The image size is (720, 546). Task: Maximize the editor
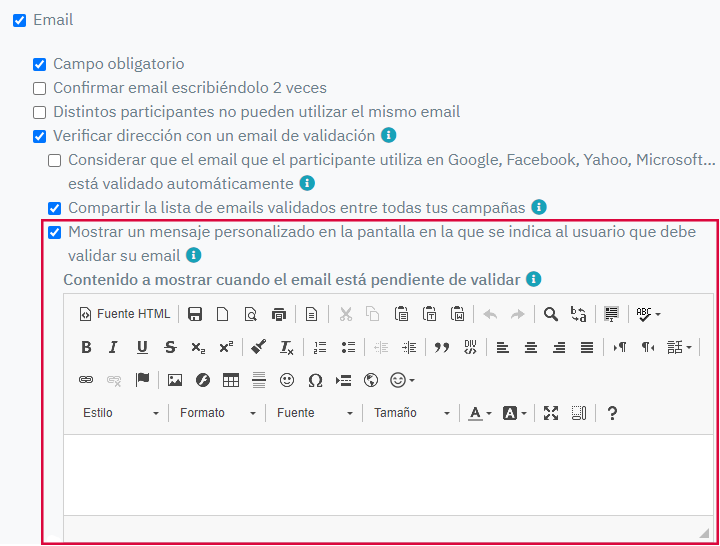(551, 413)
